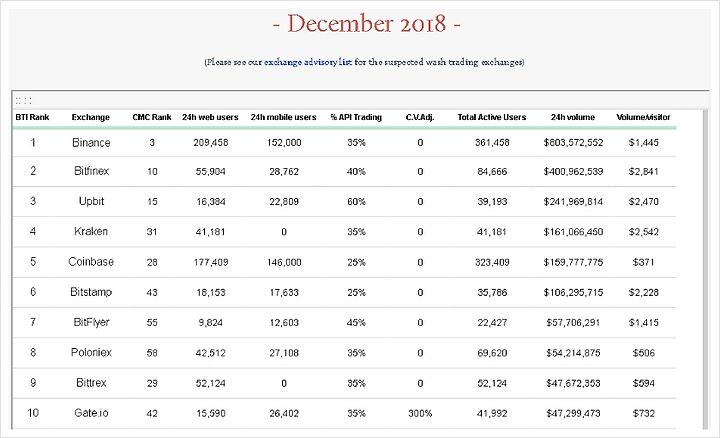Click Binance 24h volume $603,572,552
The image size is (720, 438).
pos(573,143)
